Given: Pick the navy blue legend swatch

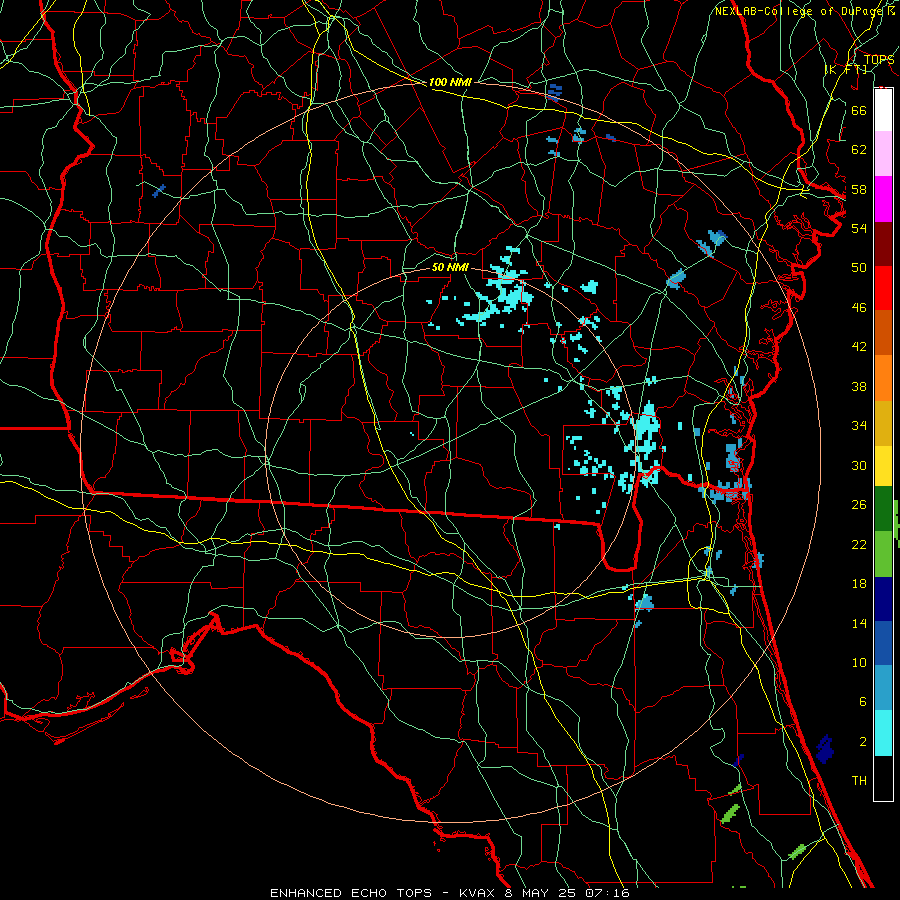Looking at the screenshot, I should 883,599.
